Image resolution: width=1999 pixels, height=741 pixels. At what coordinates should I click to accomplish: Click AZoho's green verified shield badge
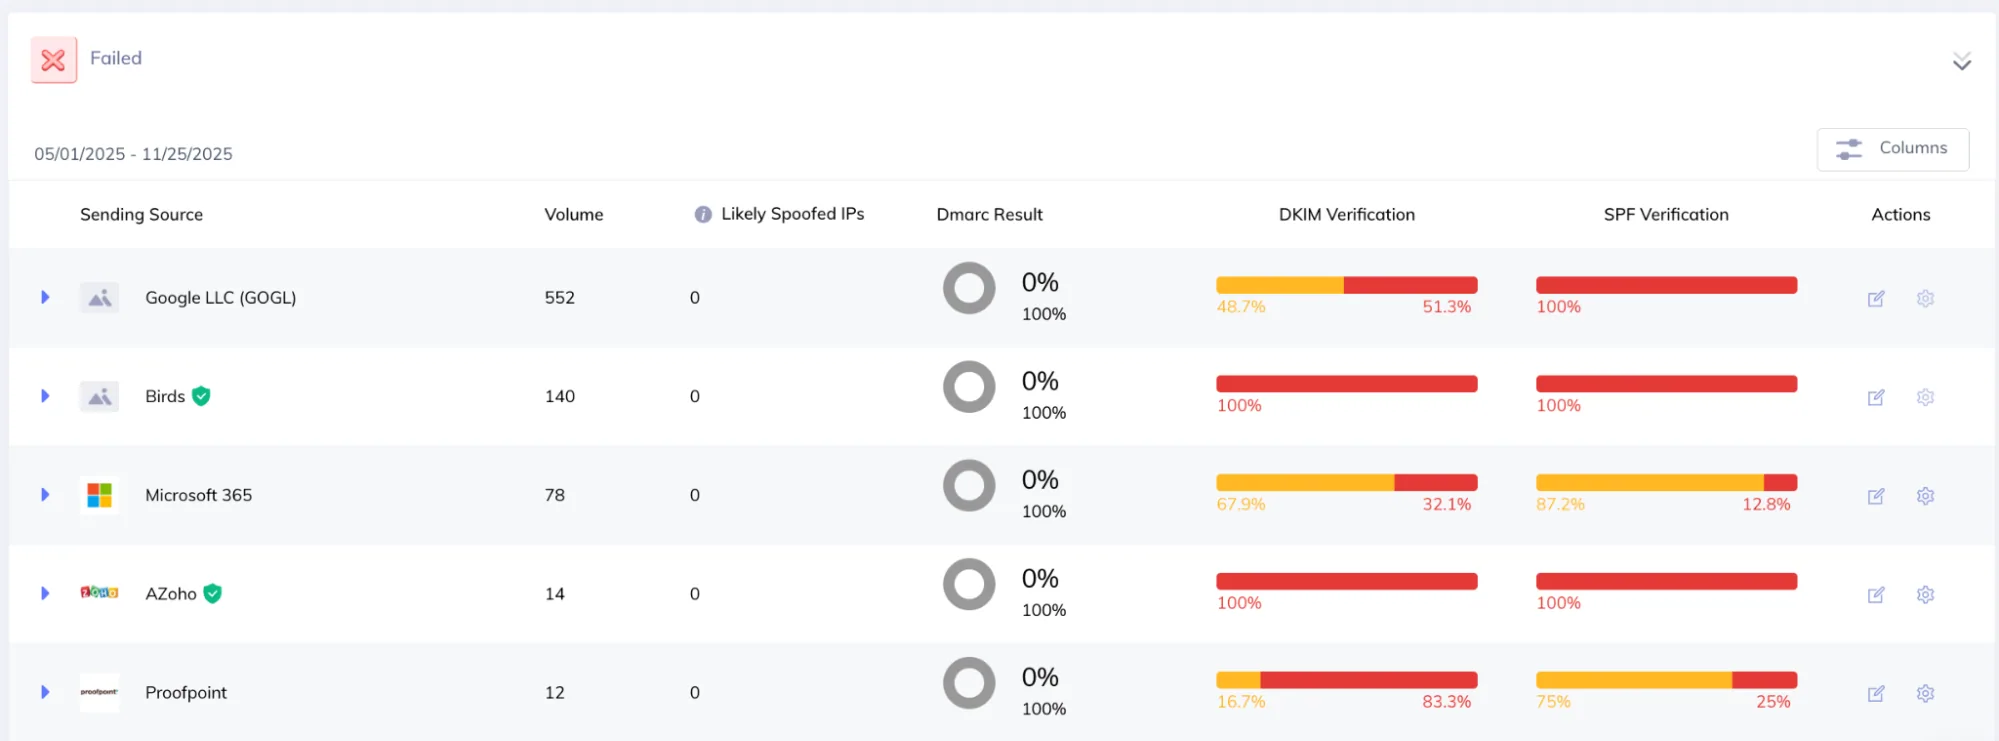(212, 593)
